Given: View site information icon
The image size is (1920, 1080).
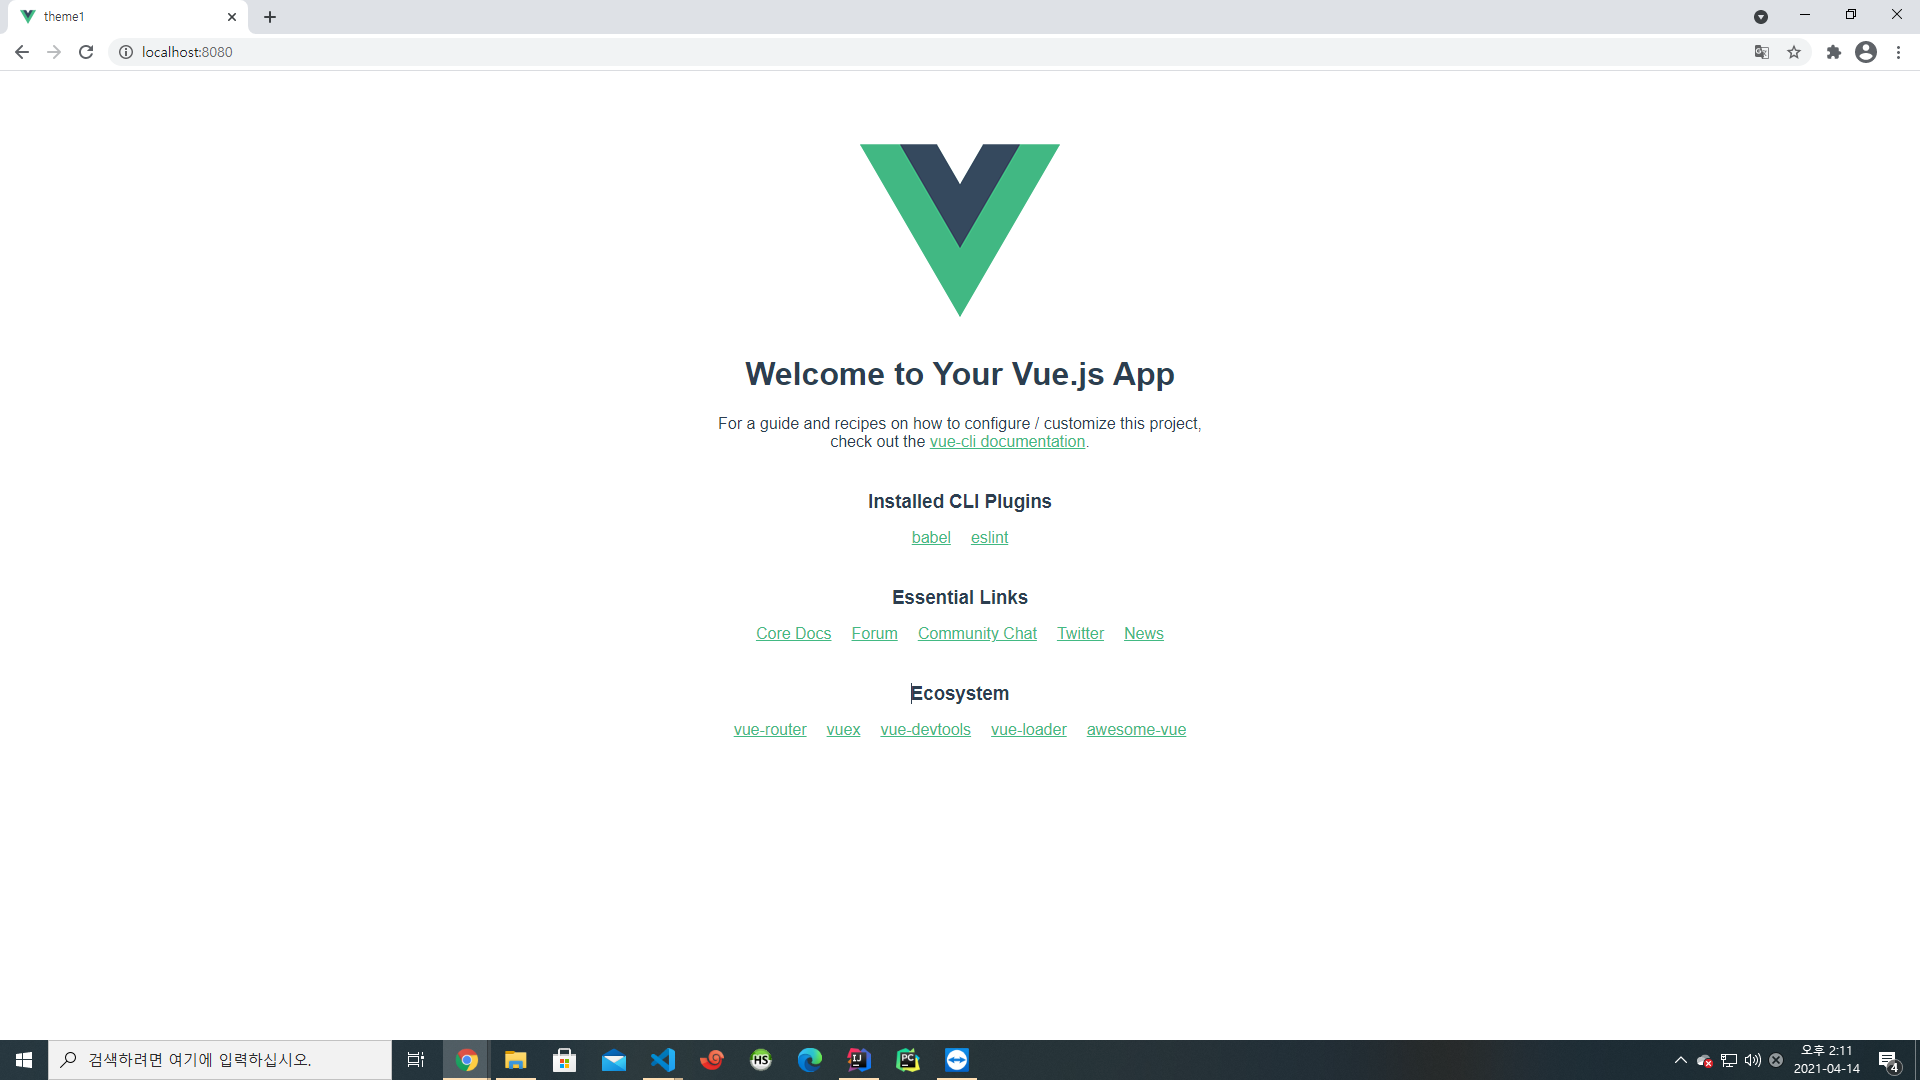Looking at the screenshot, I should tap(126, 52).
